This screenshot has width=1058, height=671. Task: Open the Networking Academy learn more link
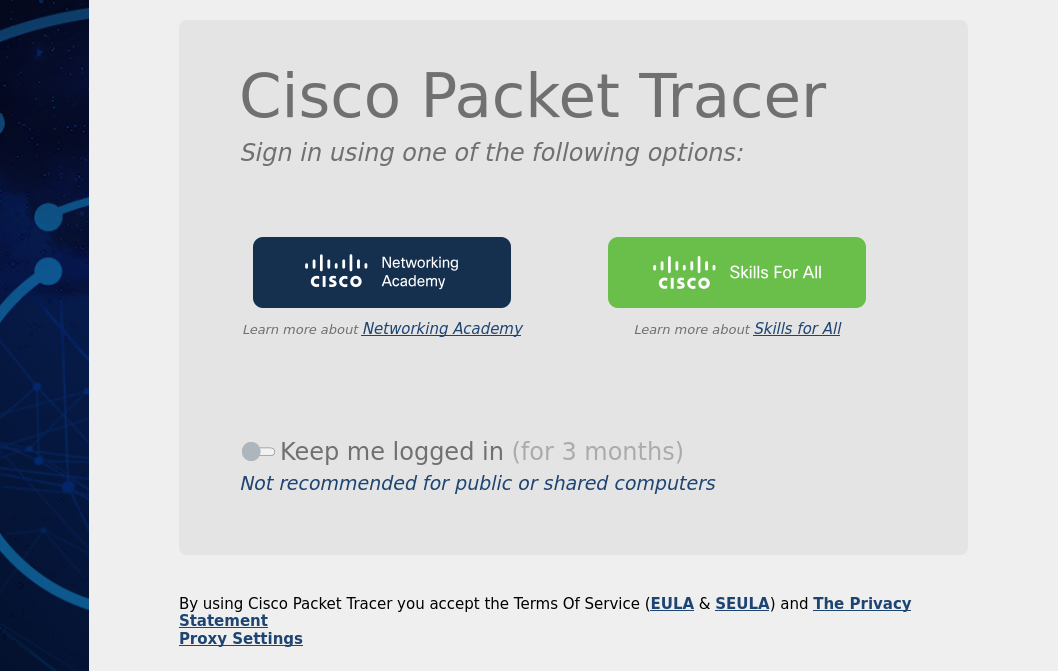pyautogui.click(x=442, y=329)
